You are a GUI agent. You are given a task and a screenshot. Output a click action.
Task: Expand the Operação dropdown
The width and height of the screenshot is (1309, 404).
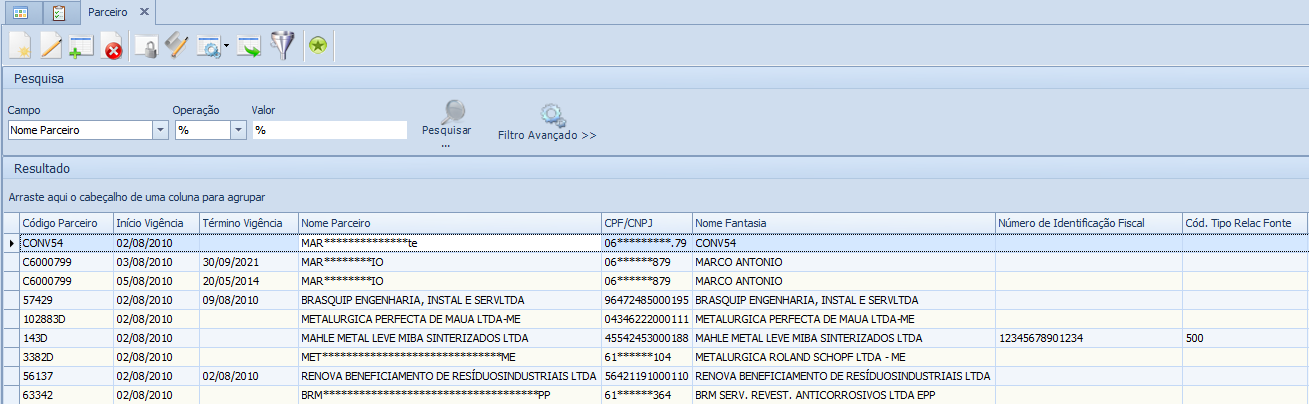click(238, 130)
